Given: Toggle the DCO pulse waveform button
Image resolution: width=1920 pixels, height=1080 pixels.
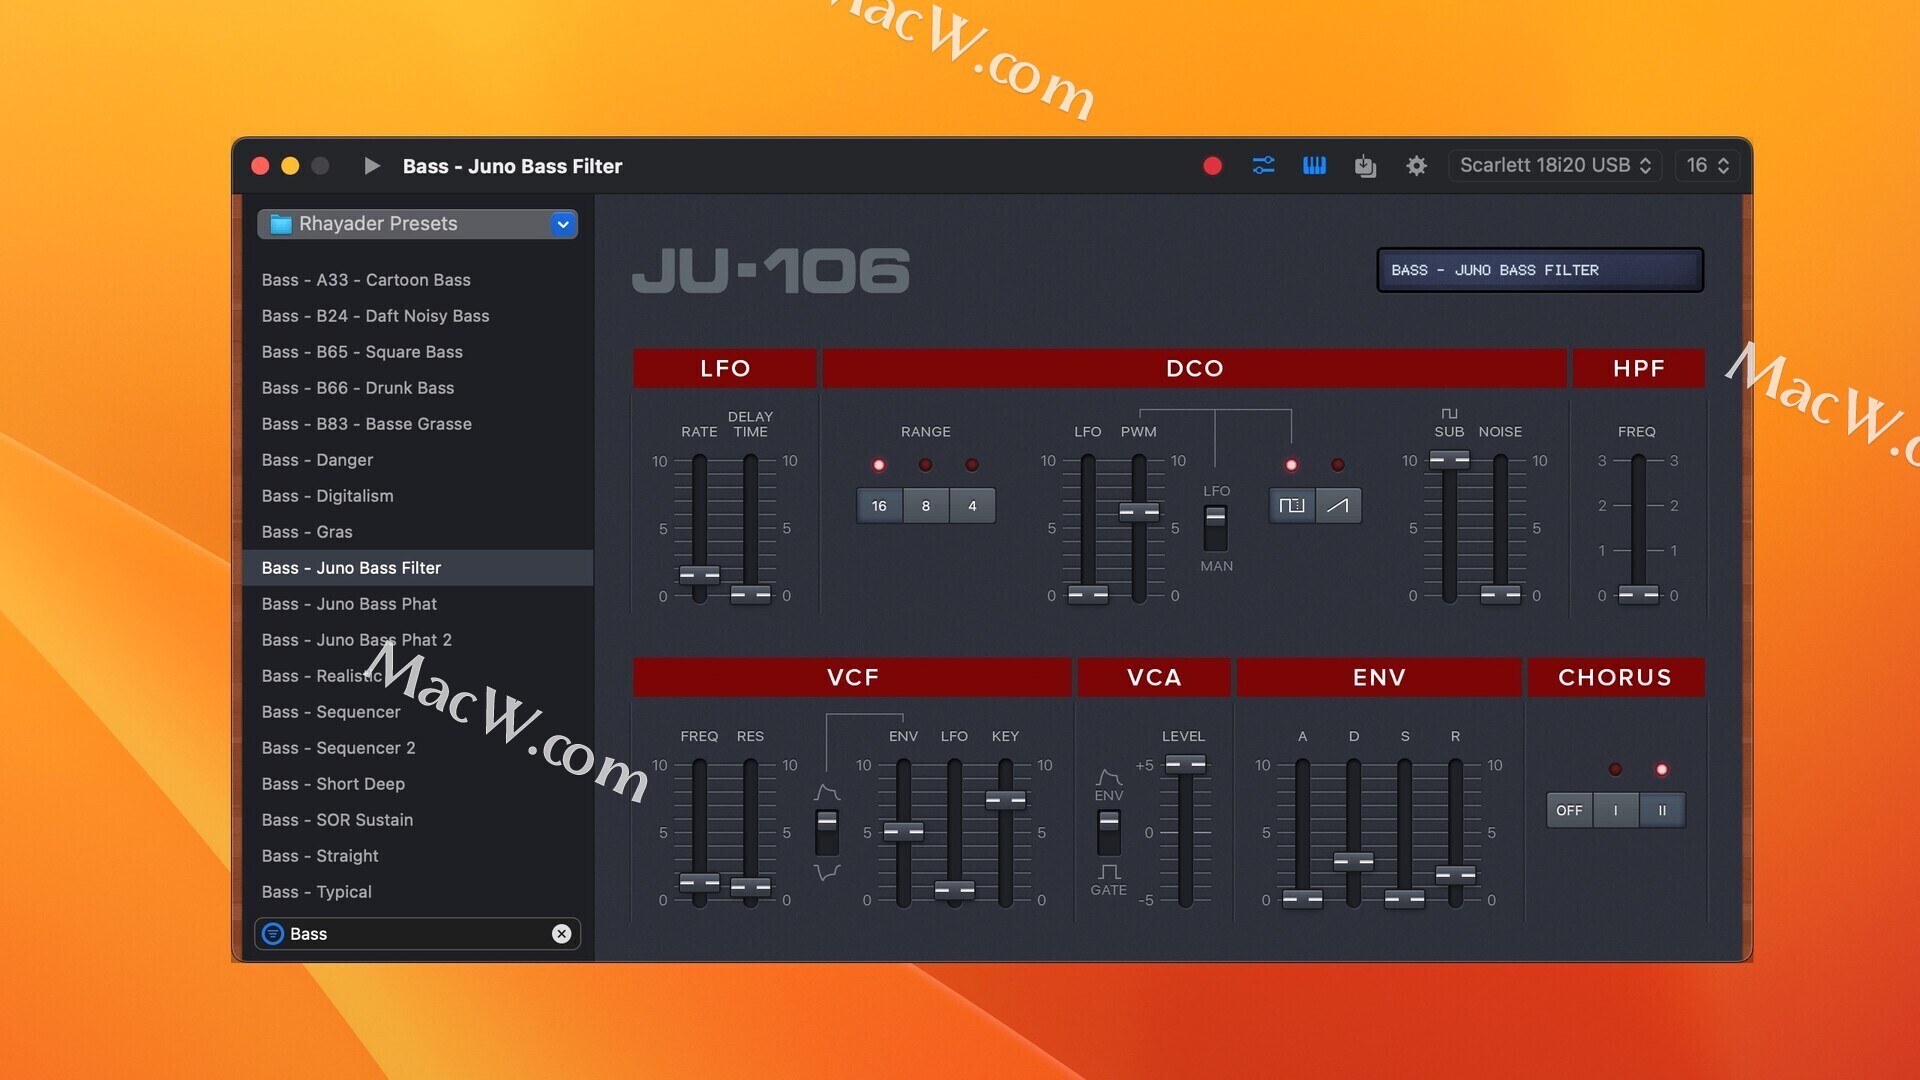Looking at the screenshot, I should click(x=1292, y=506).
